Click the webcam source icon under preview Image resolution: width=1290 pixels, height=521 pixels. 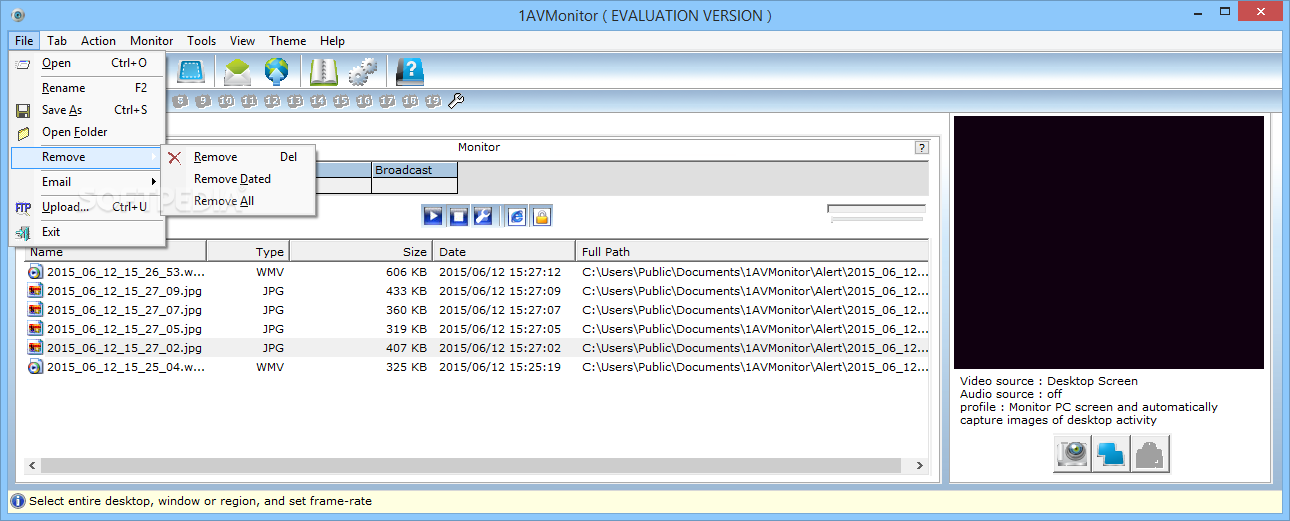pos(1073,454)
